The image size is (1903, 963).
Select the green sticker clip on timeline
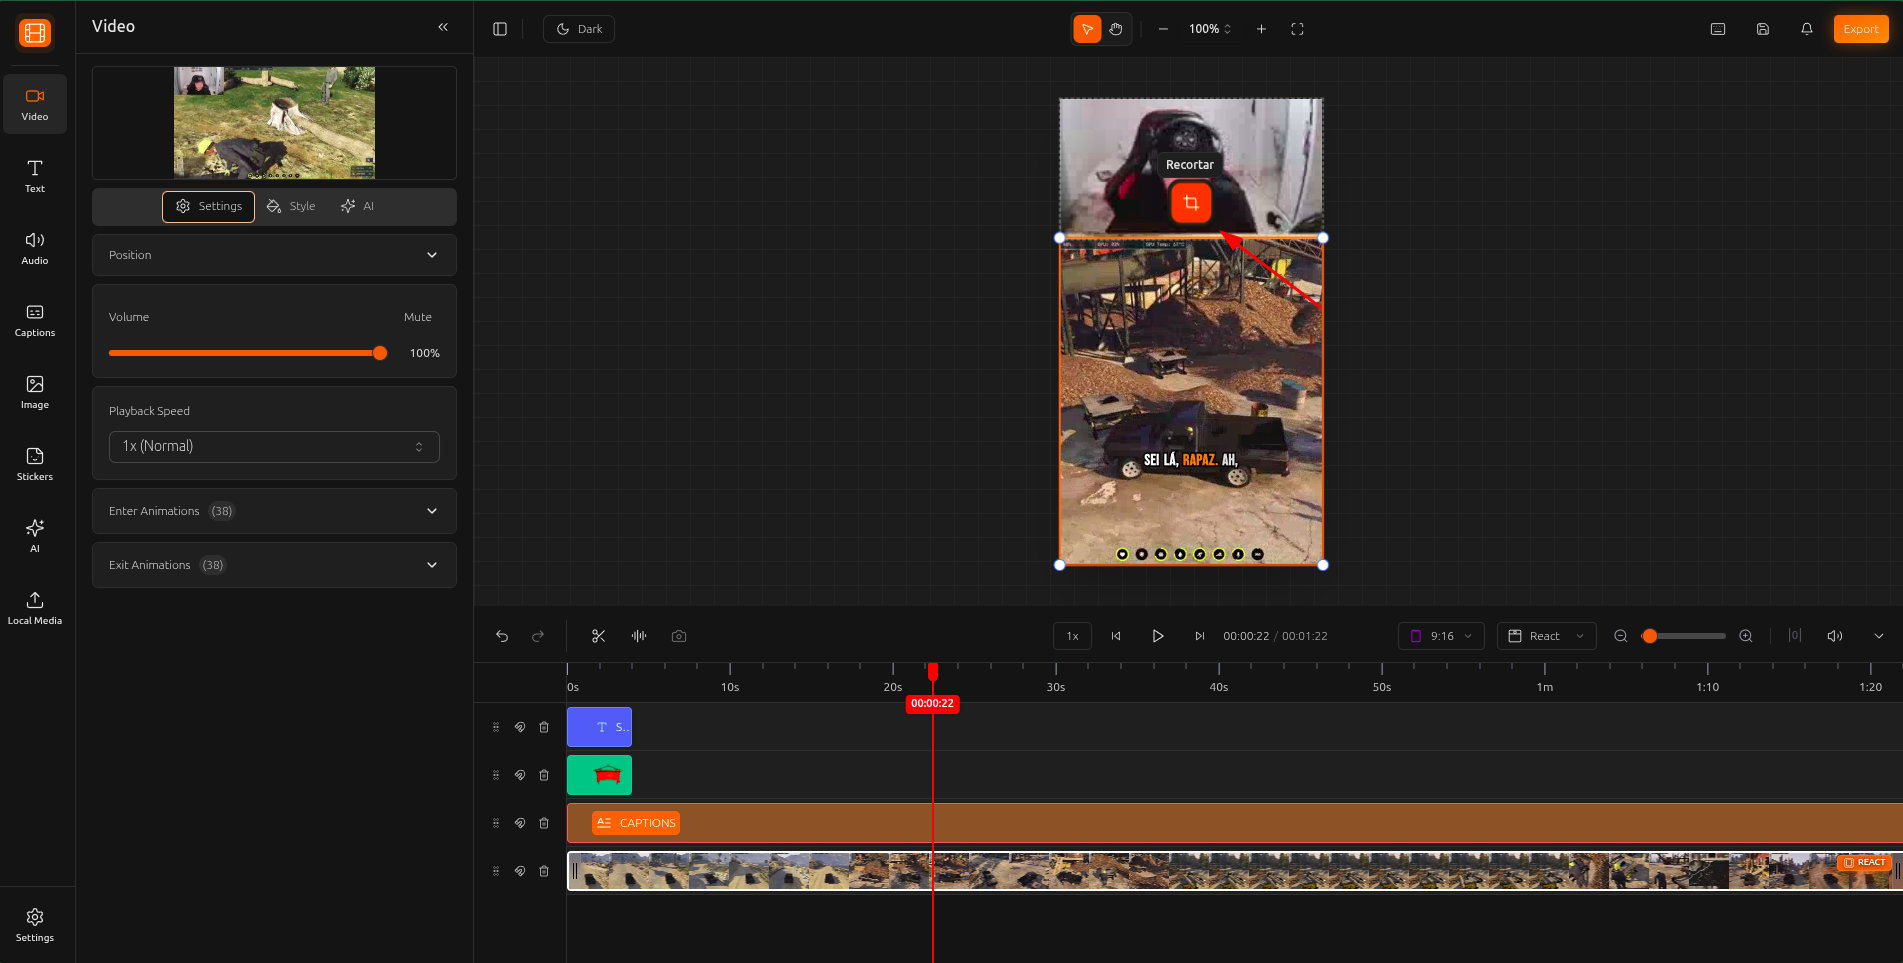(x=599, y=775)
